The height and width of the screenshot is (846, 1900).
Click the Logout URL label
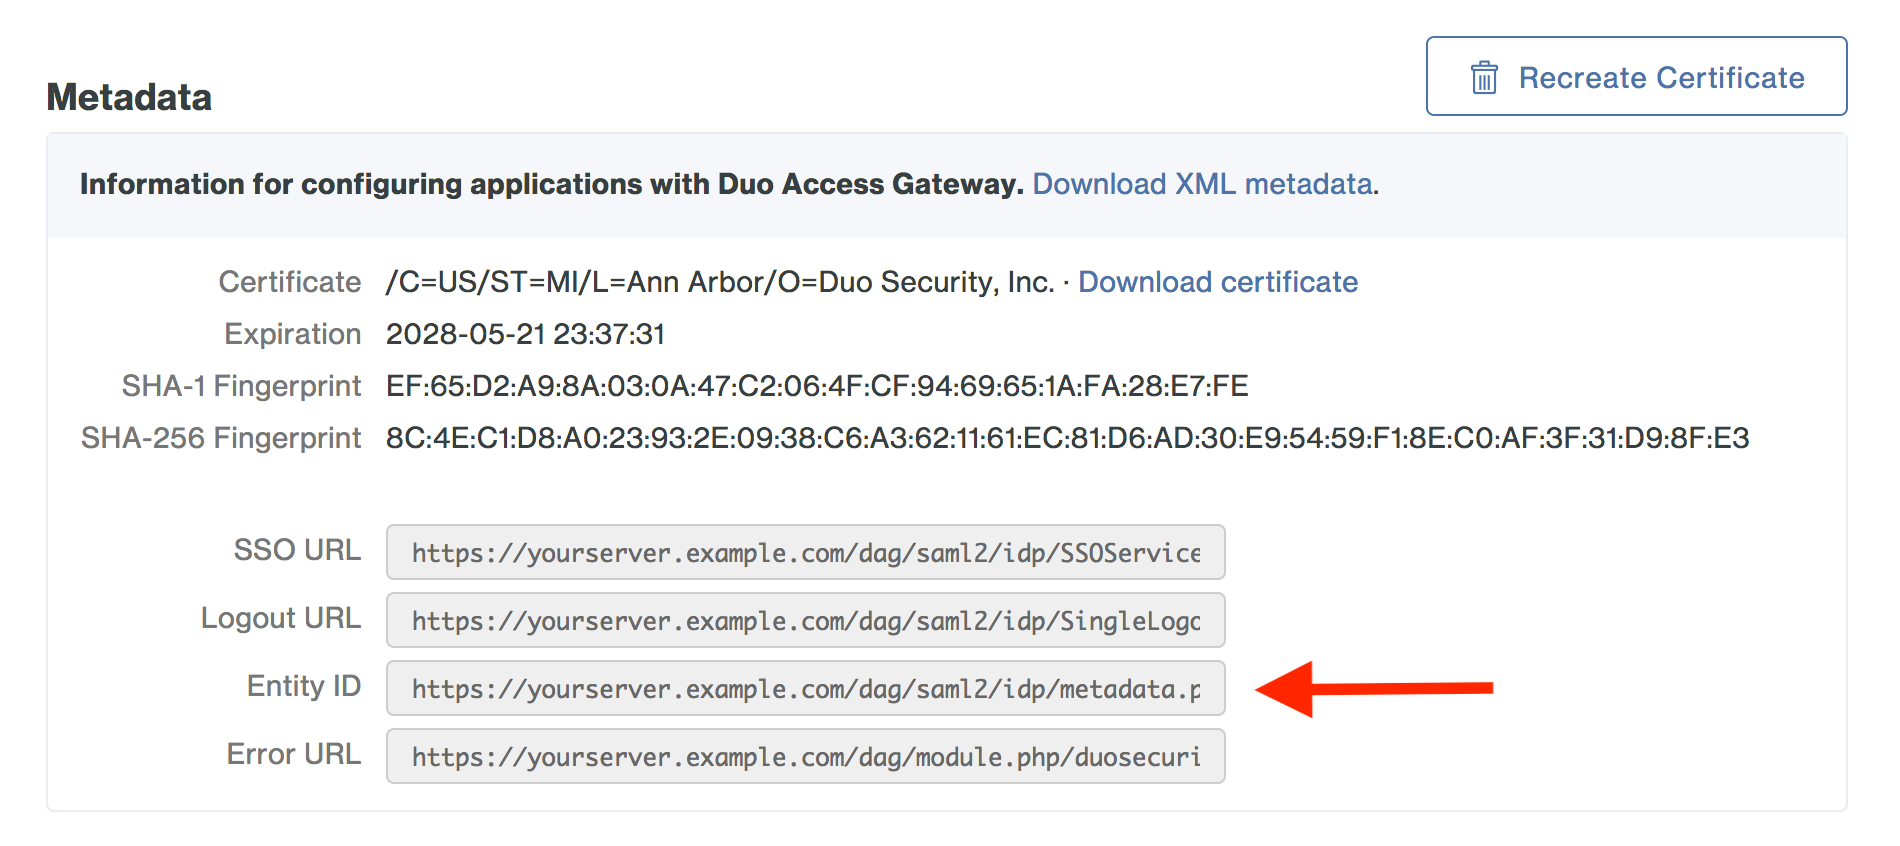coord(281,618)
